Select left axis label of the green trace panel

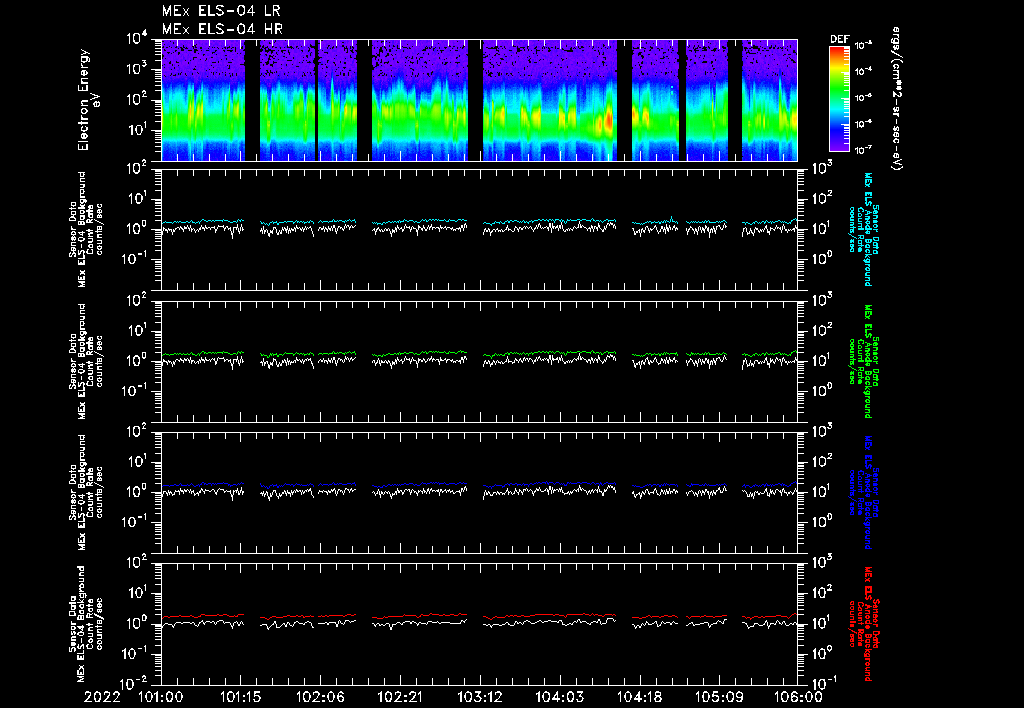coord(86,361)
